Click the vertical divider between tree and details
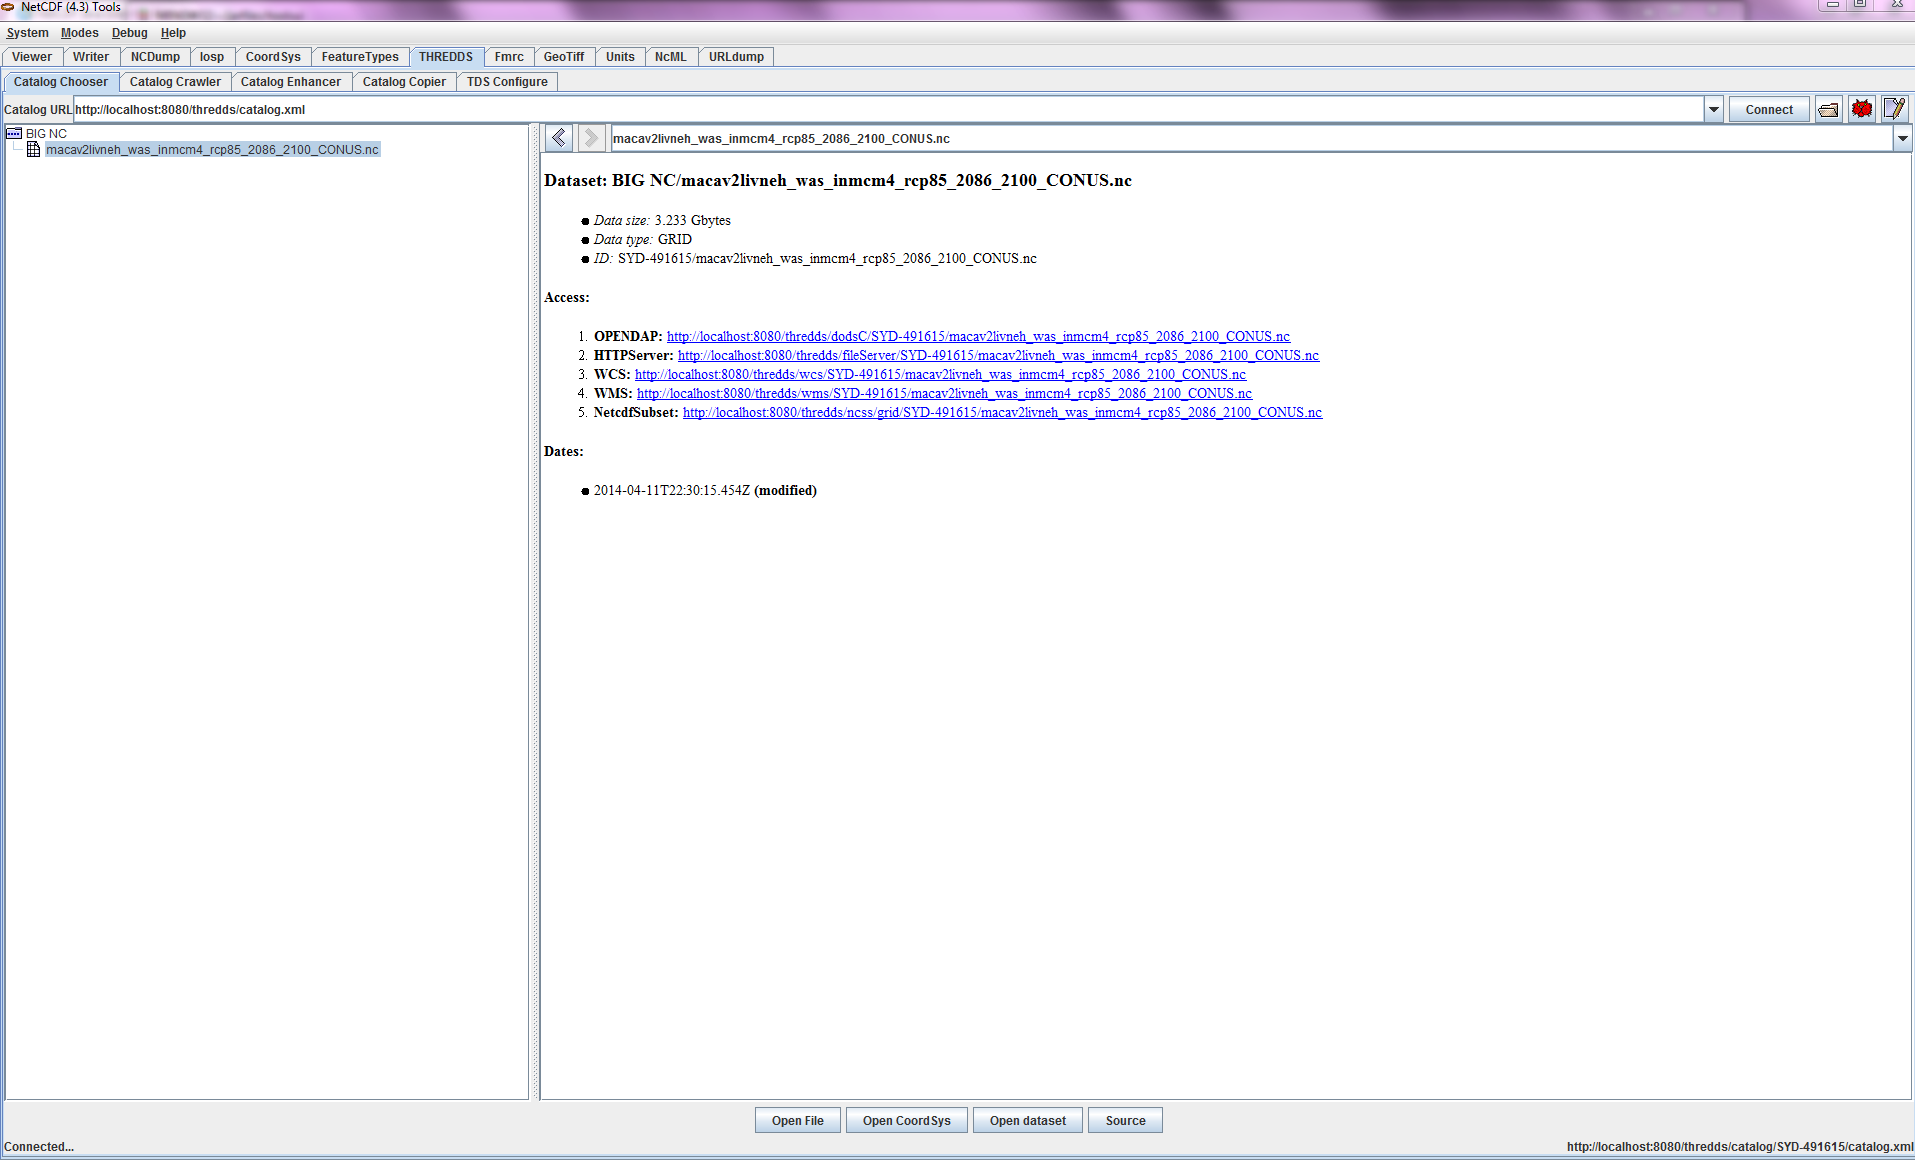Screen dimensions: 1915x1160 (x=535, y=610)
